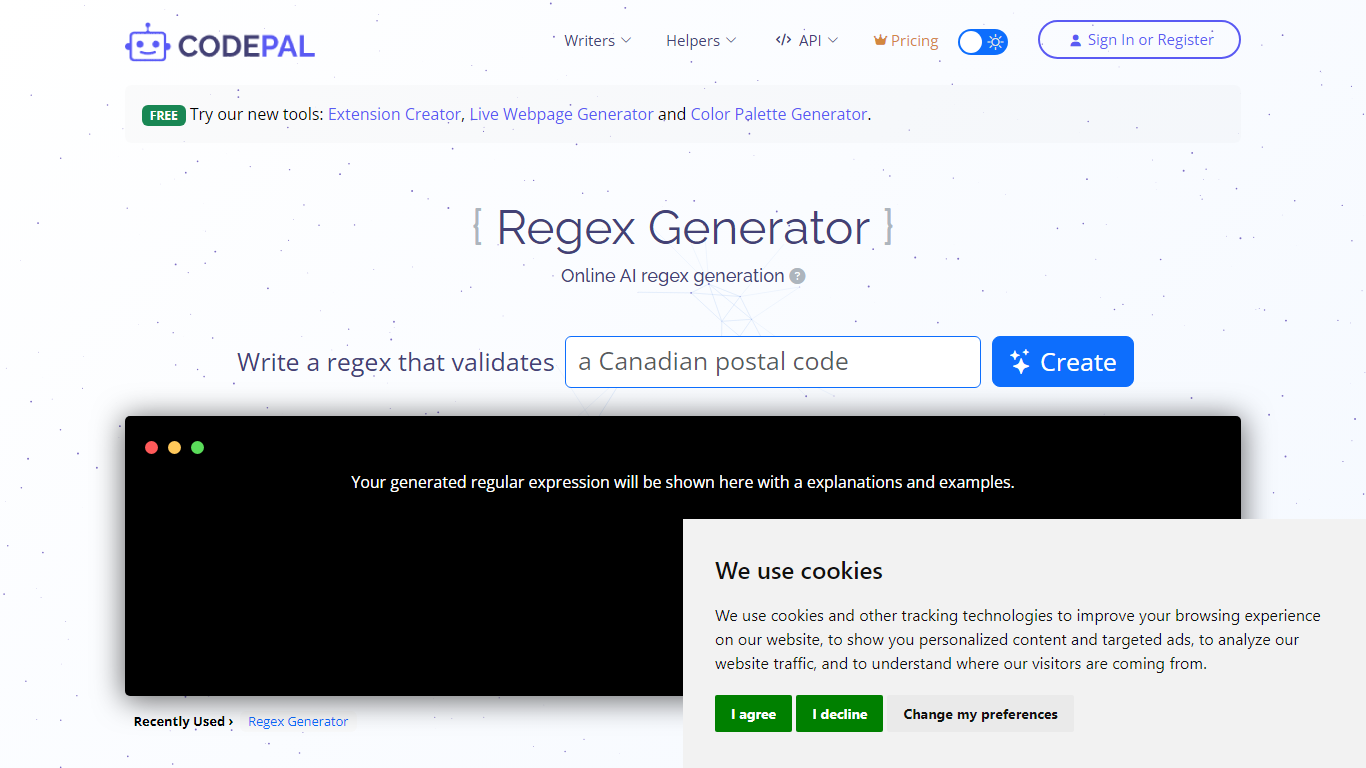Toggle the light/dark mode switch

click(x=982, y=41)
